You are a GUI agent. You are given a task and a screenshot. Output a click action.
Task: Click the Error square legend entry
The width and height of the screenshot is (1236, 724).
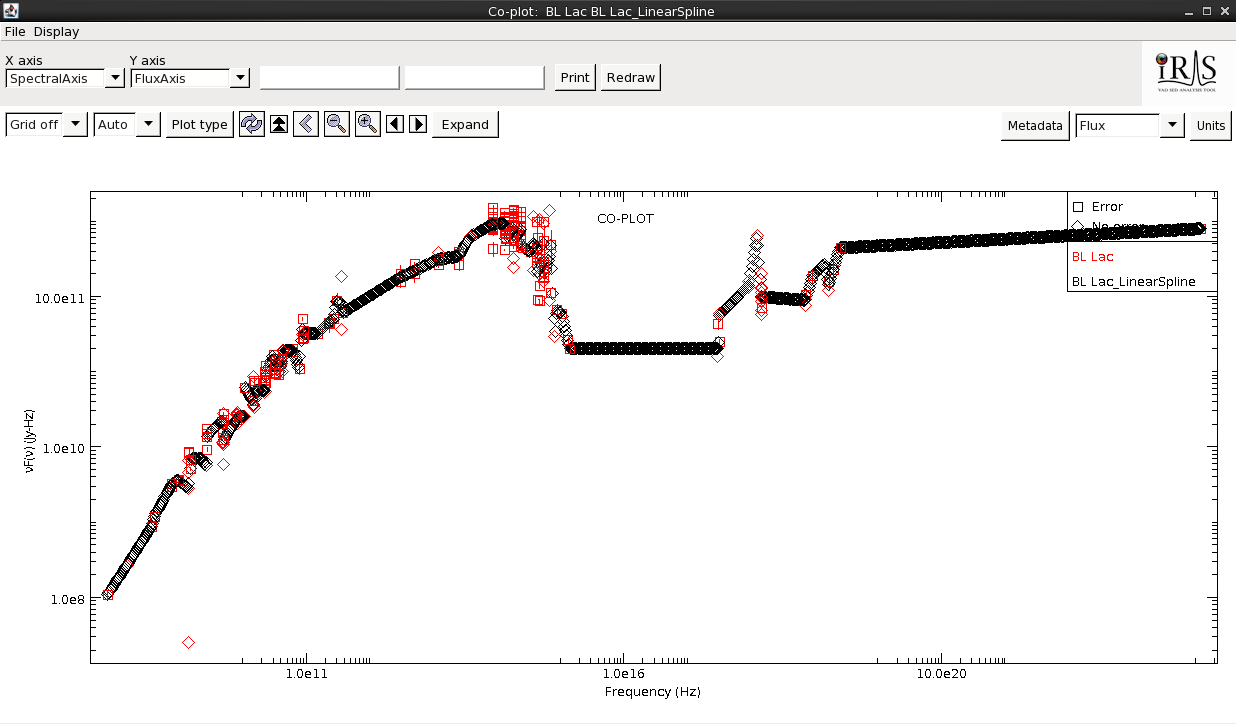click(1098, 206)
